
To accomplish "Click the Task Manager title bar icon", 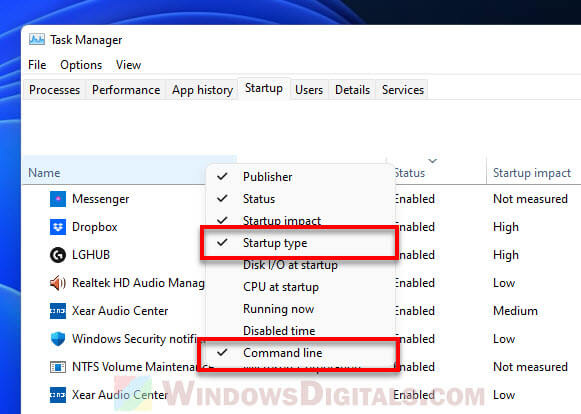I will (37, 40).
